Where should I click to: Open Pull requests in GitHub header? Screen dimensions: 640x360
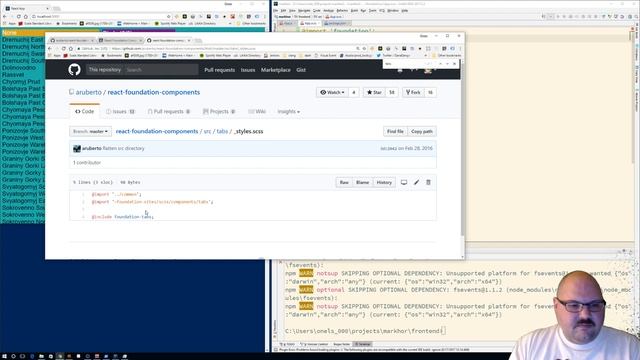[220, 70]
